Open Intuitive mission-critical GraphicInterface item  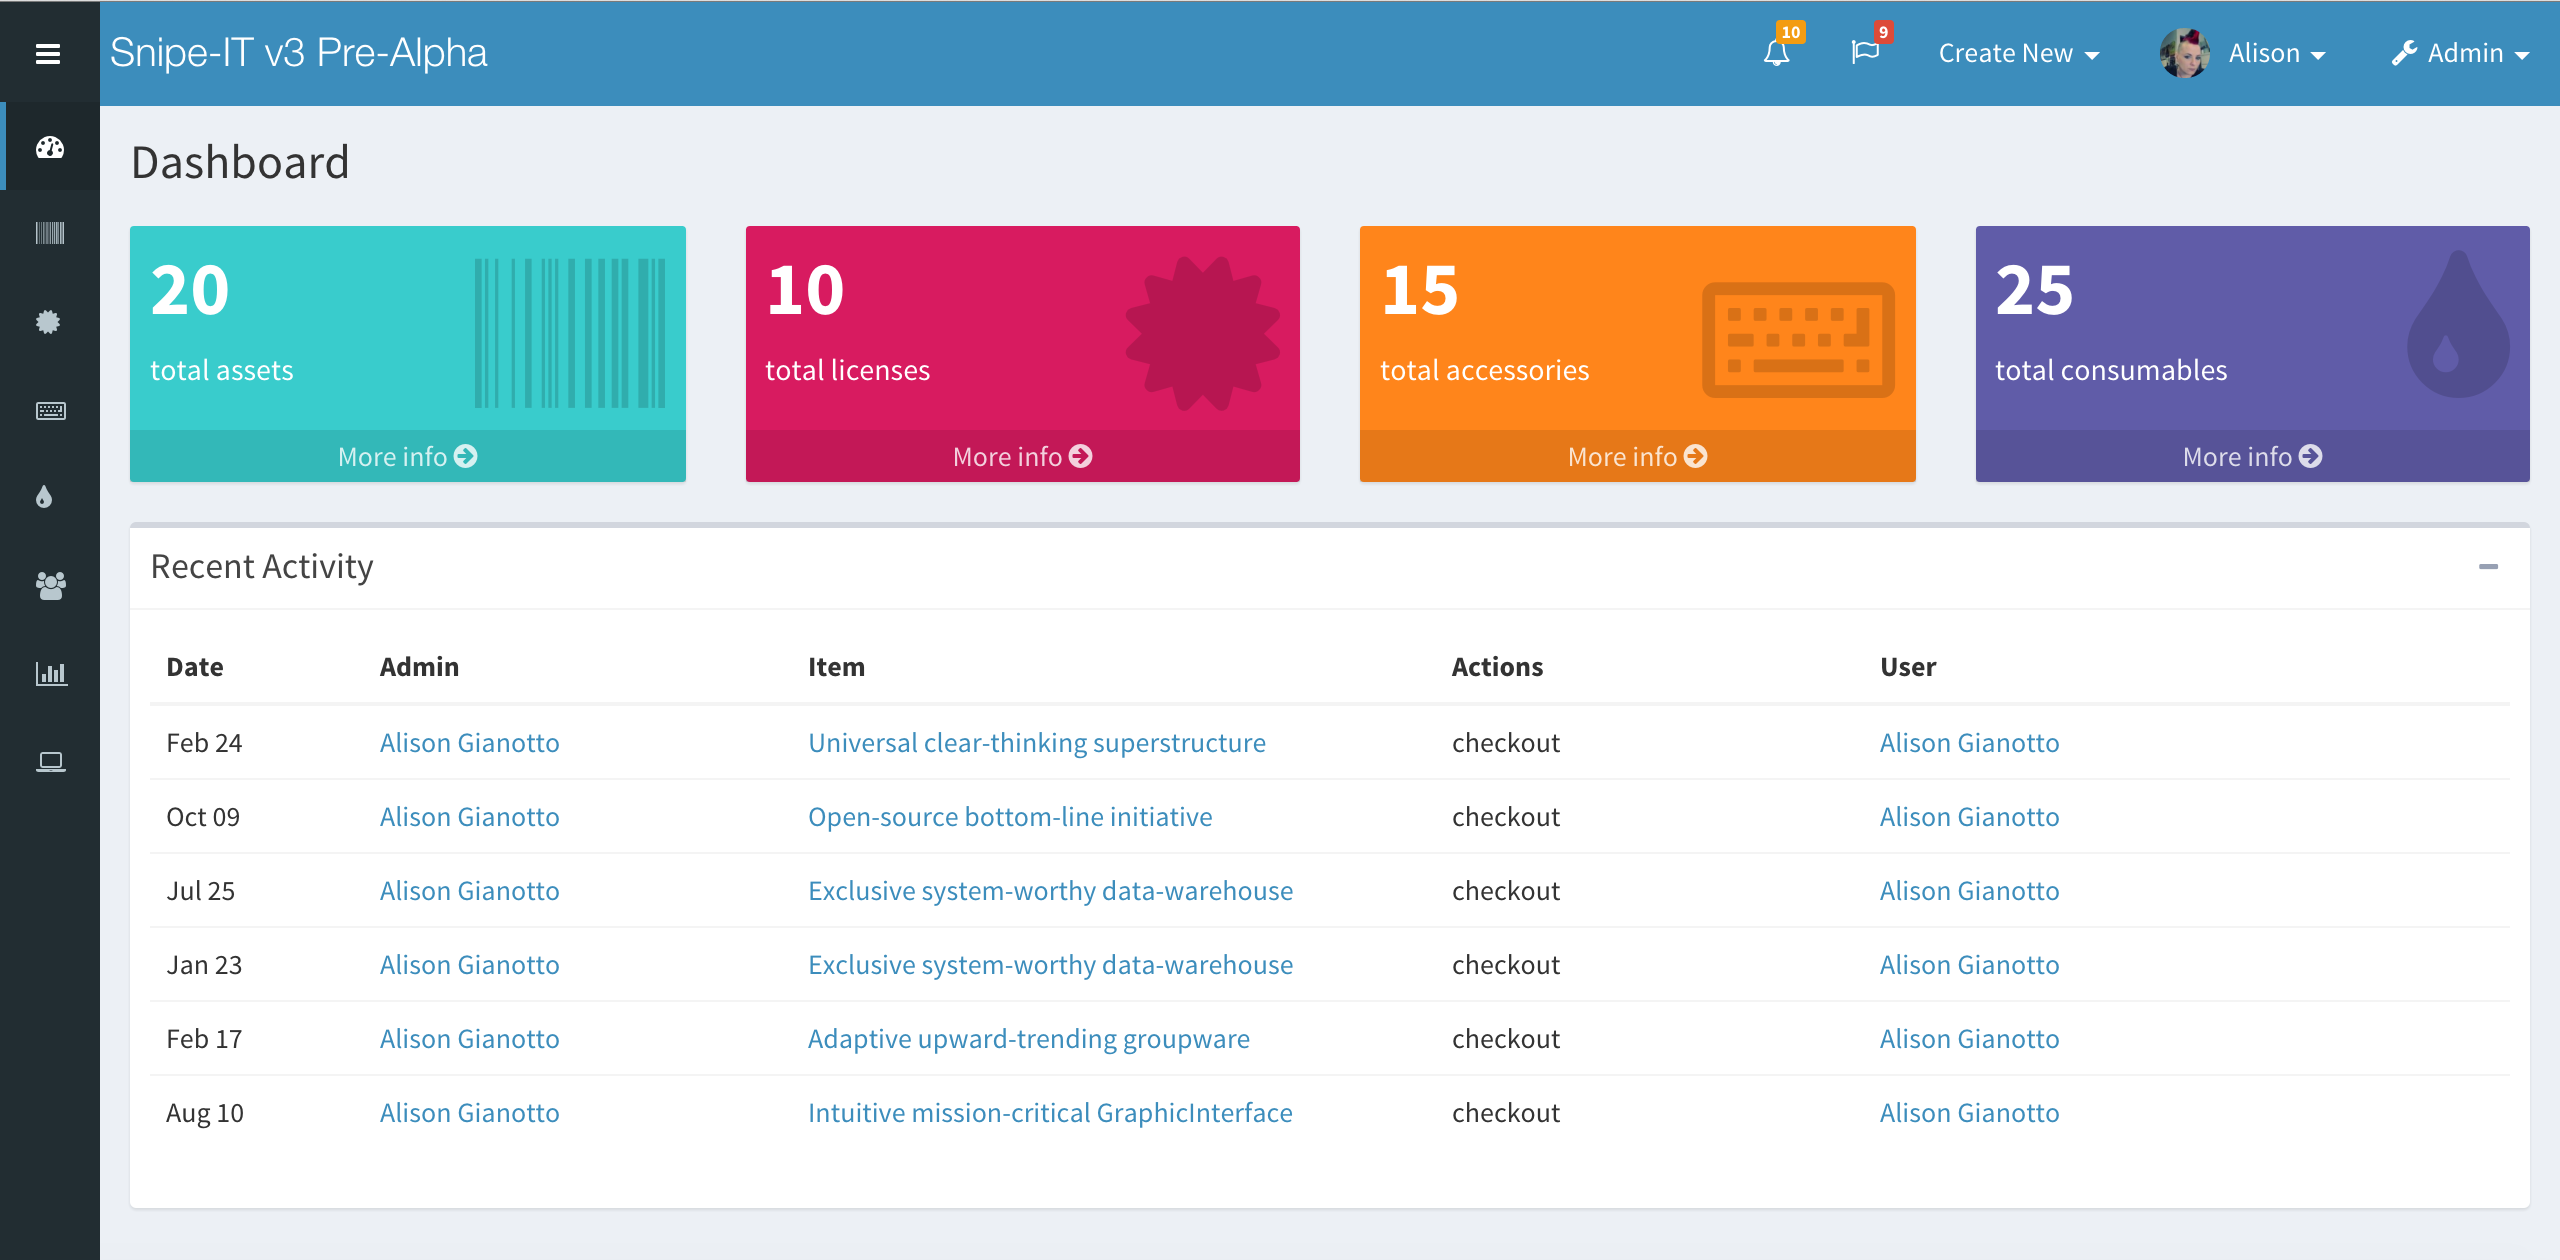[x=1050, y=1113]
